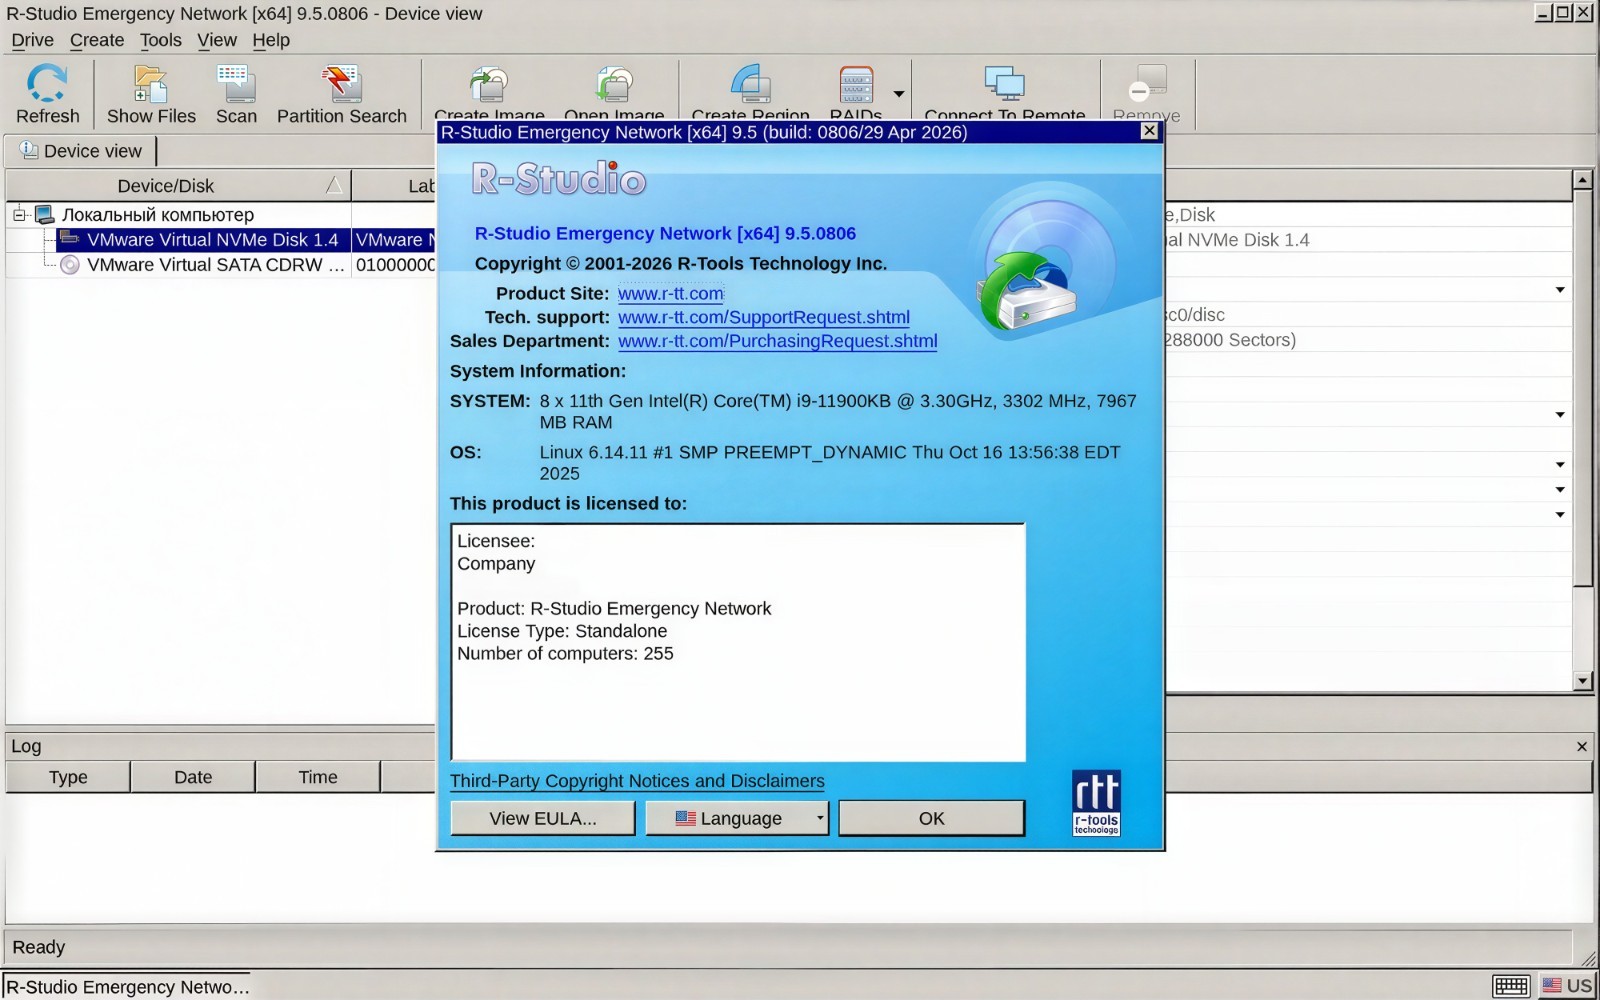
Task: Collapse the Локальный компьютер tree node
Action: [19, 215]
